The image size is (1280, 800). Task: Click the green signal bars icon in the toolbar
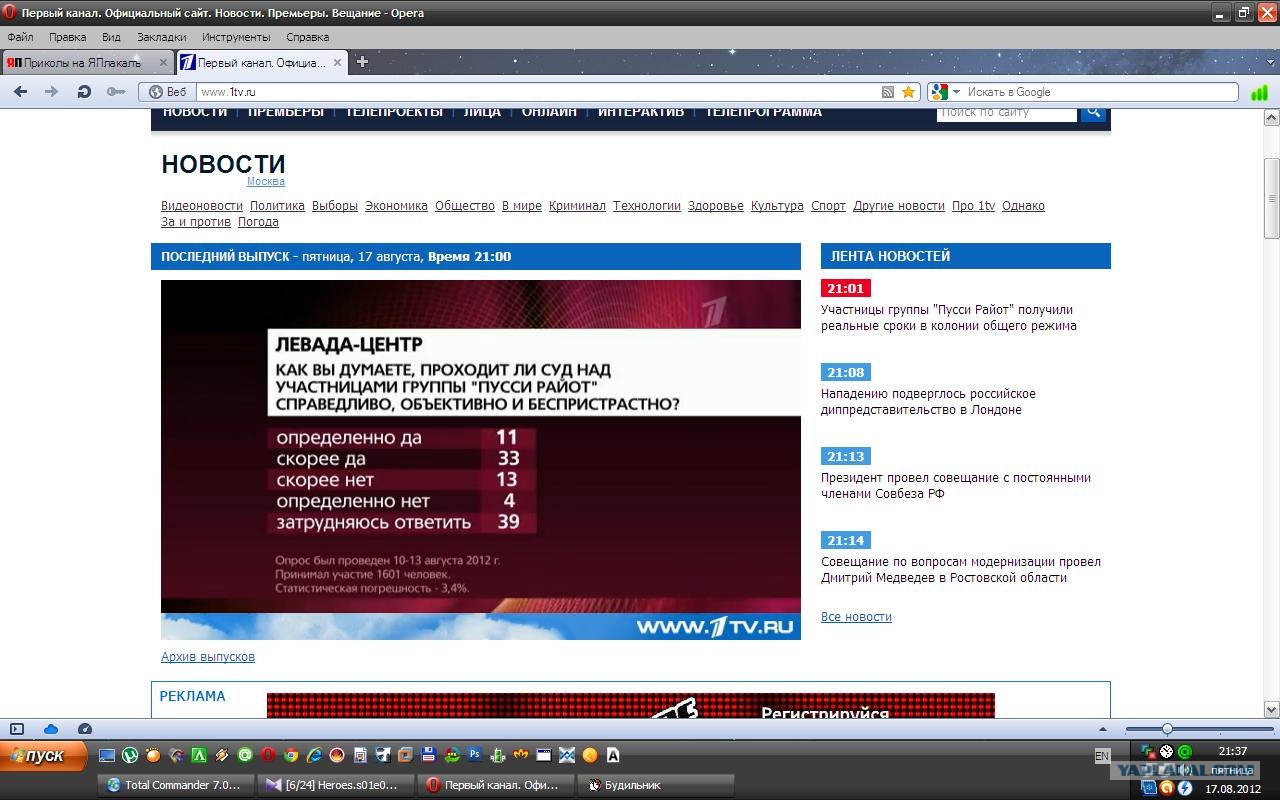pyautogui.click(x=1259, y=92)
